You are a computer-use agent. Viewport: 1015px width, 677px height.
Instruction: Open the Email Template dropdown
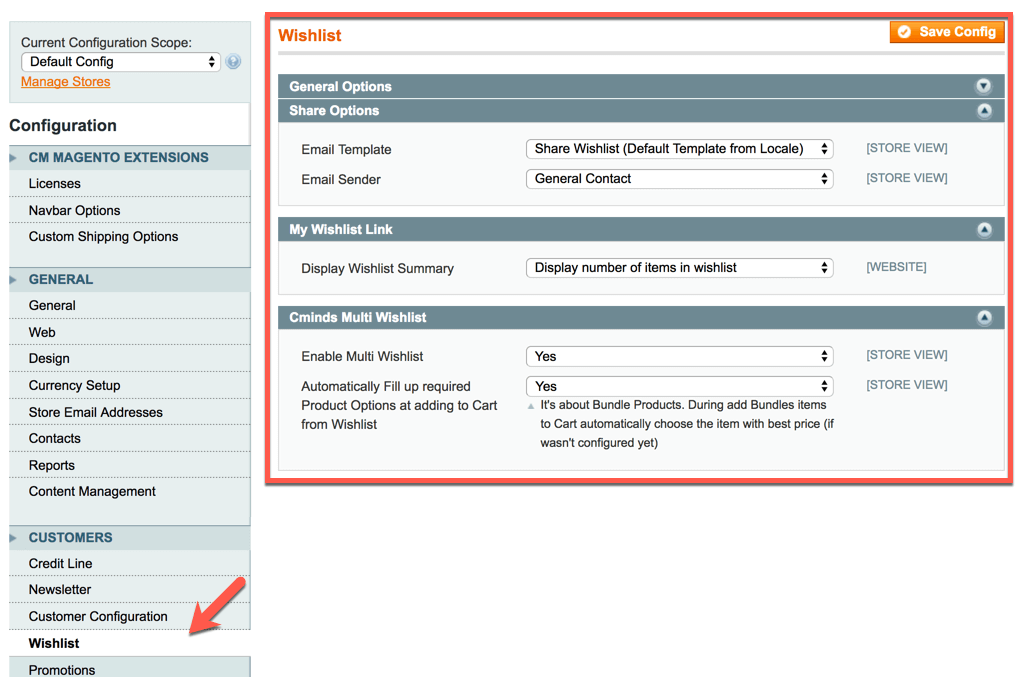pos(679,149)
